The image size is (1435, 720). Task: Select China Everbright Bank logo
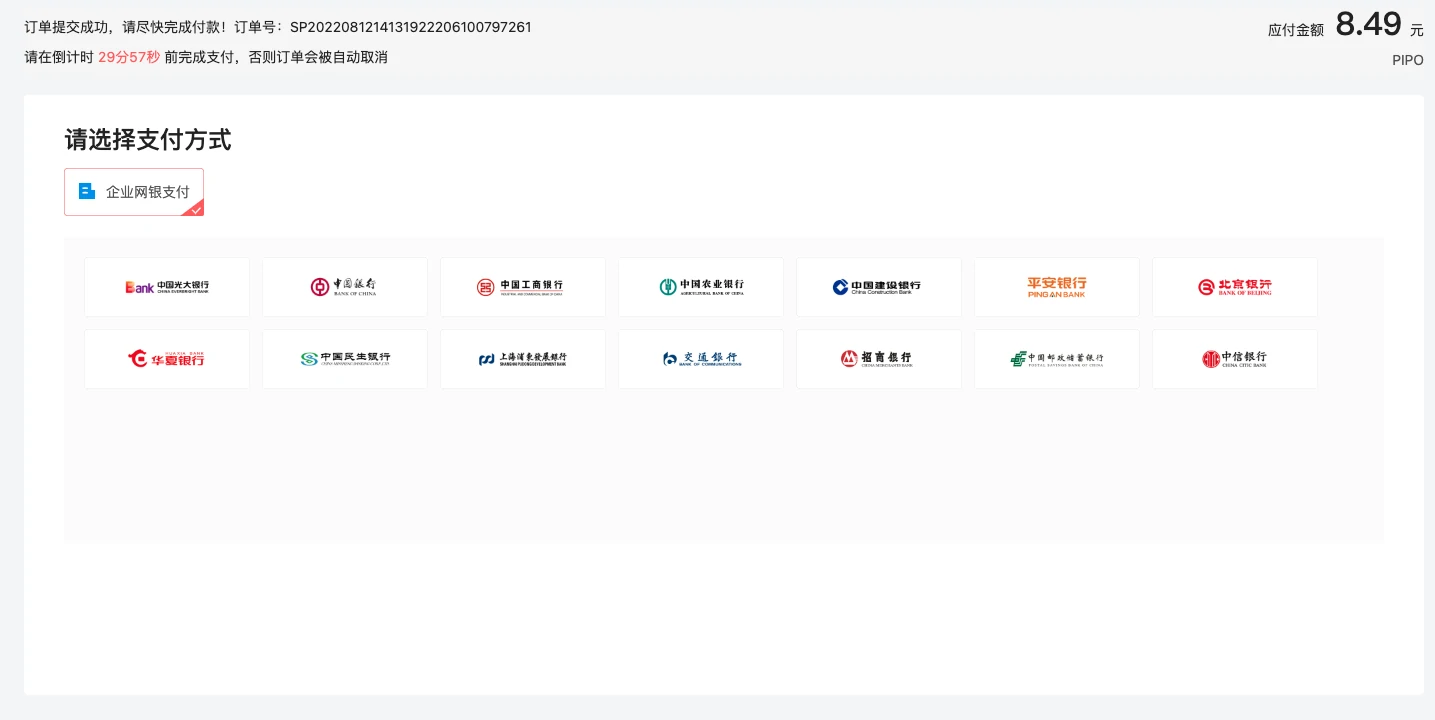pyautogui.click(x=167, y=287)
